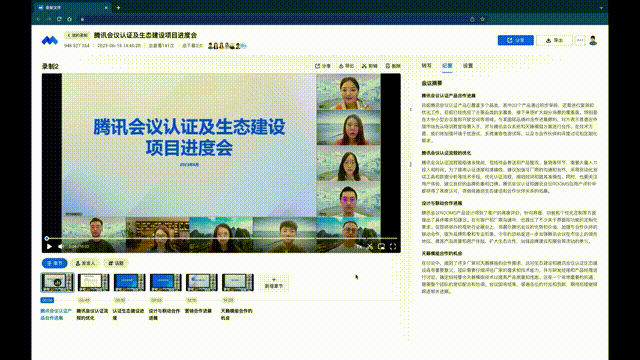Open chapter thumbnail 营销合作进展

(x=201, y=282)
